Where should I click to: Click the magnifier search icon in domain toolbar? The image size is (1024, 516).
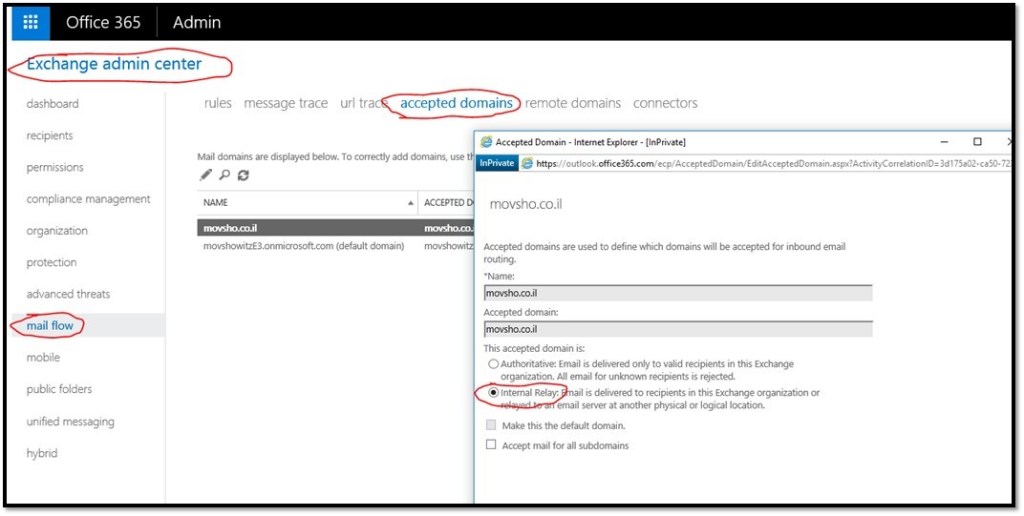click(x=224, y=174)
